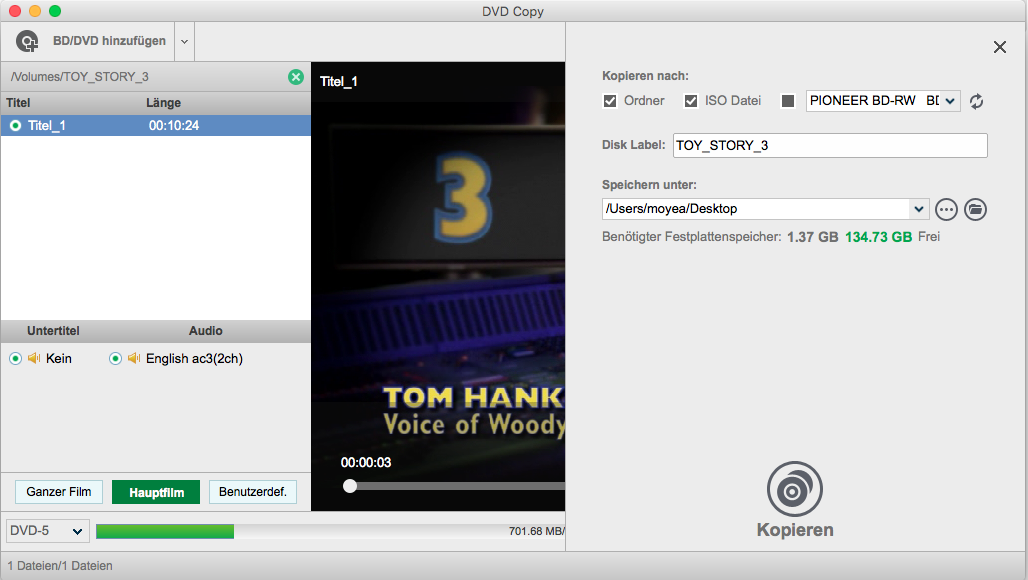The height and width of the screenshot is (580, 1028).
Task: Select the Benutzerdef. copy mode
Action: click(x=252, y=492)
